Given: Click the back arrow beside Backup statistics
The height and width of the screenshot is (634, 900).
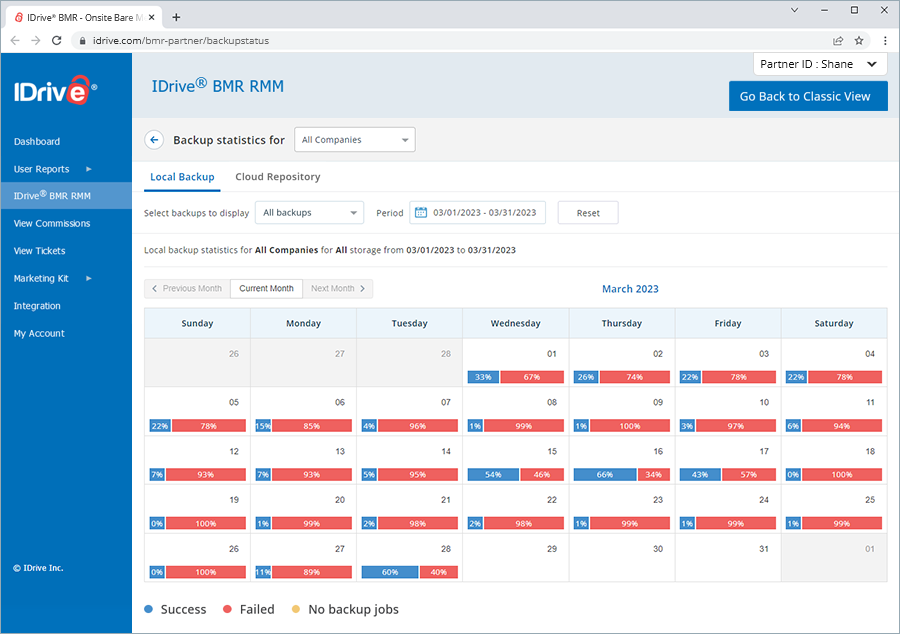Looking at the screenshot, I should tap(154, 140).
